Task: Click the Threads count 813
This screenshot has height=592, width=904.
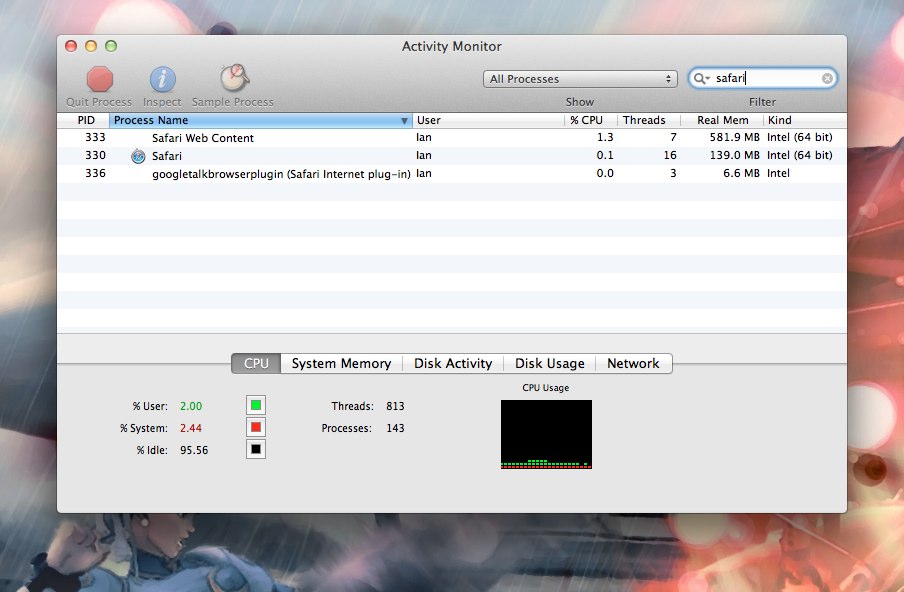Action: click(x=396, y=406)
